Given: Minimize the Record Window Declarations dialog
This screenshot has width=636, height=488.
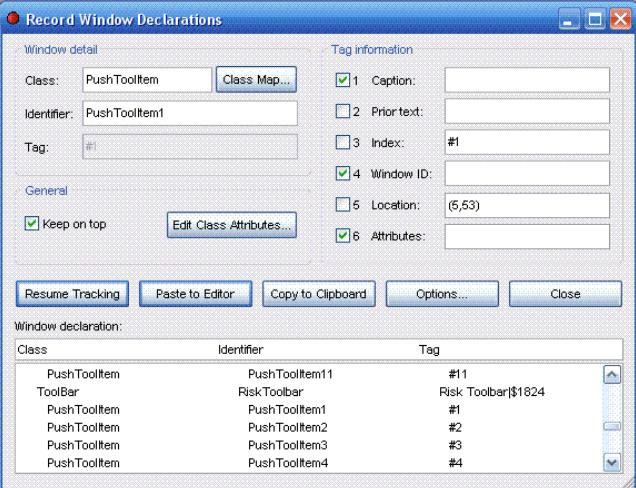Looking at the screenshot, I should (x=569, y=19).
